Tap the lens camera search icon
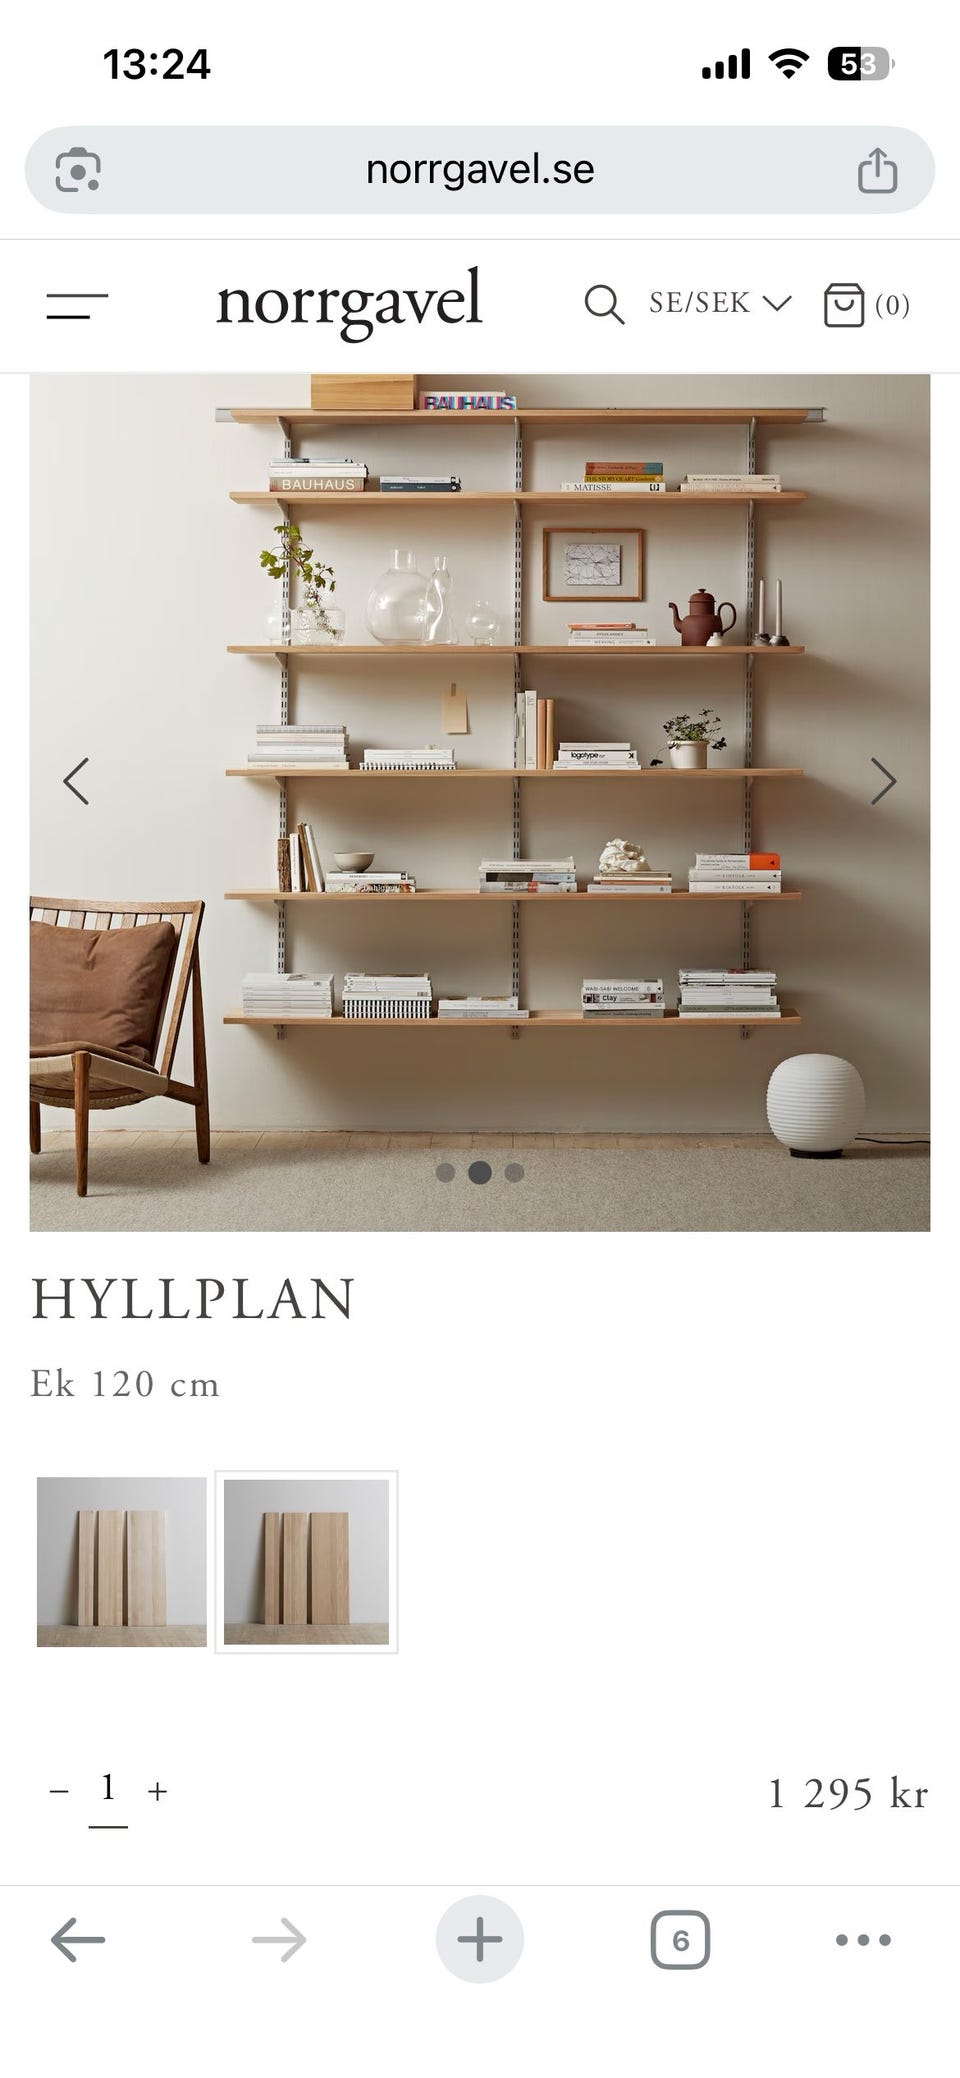Viewport: 960px width, 2078px height. [x=78, y=169]
